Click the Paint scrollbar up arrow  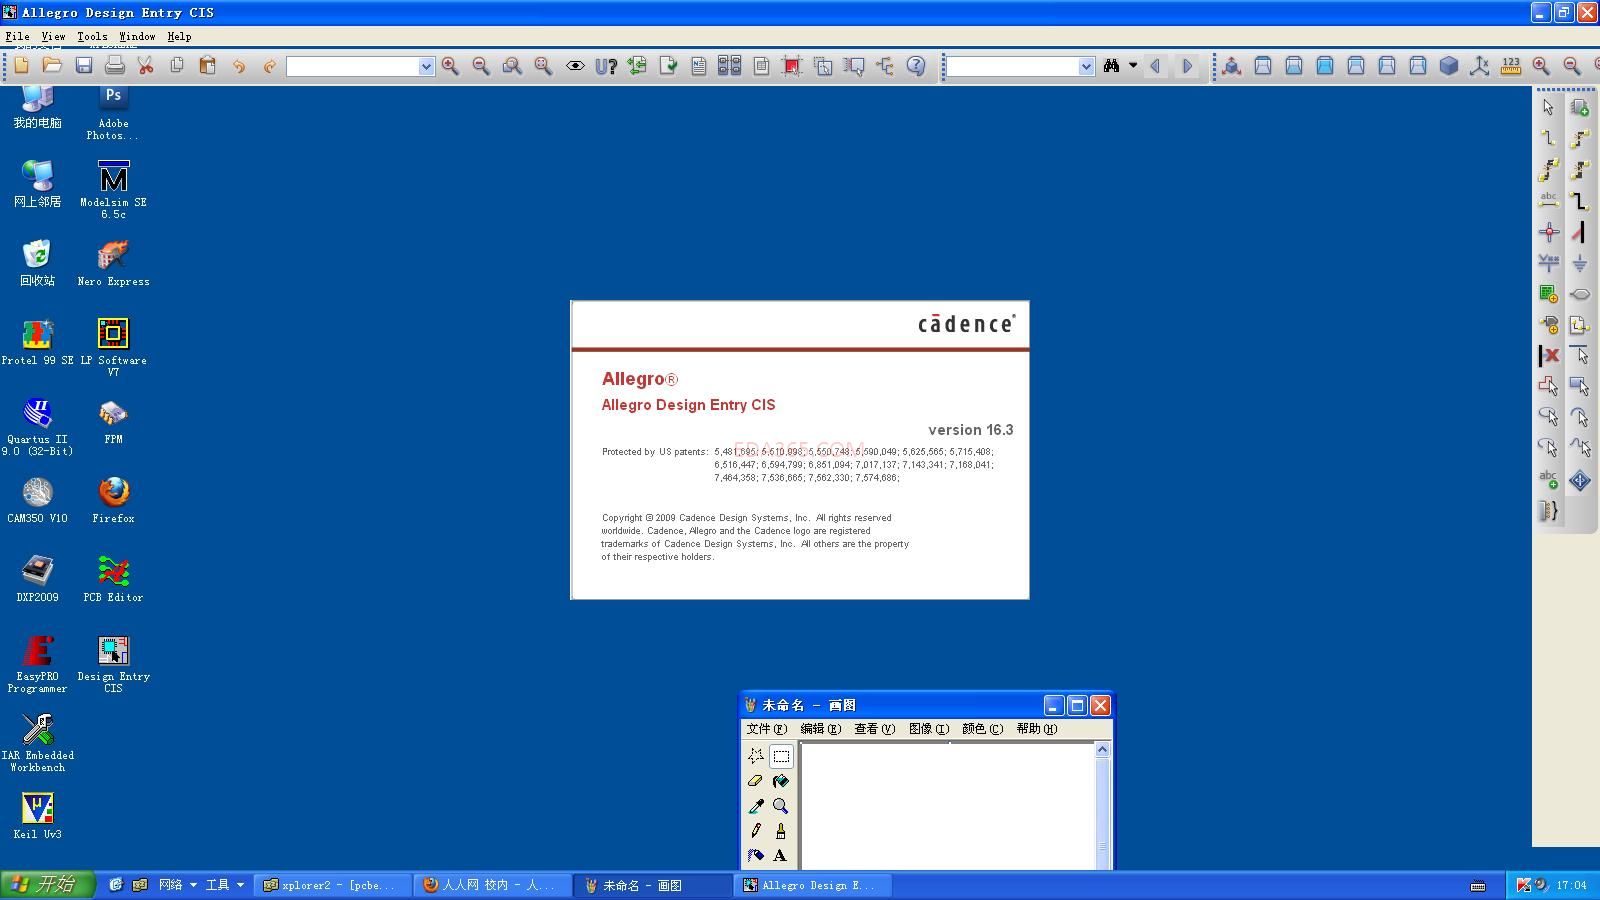(1103, 750)
